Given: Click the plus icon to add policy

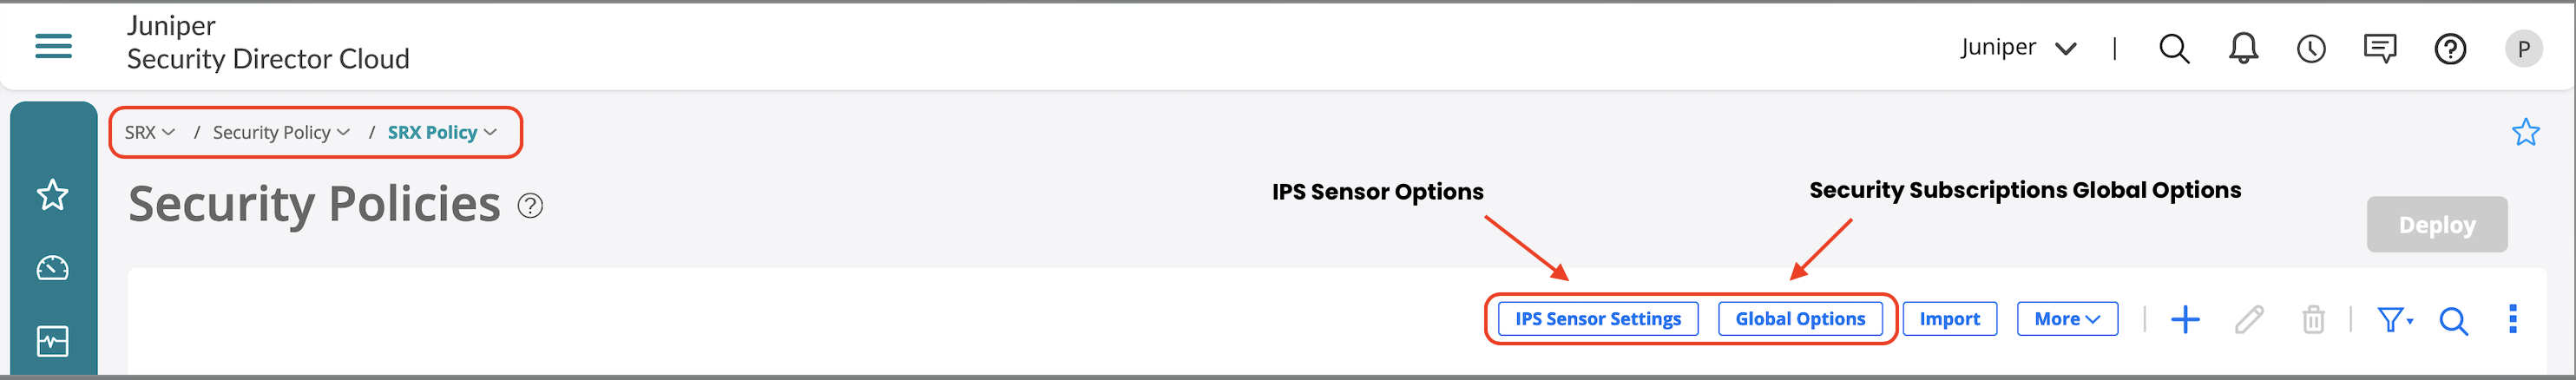Looking at the screenshot, I should [2185, 319].
